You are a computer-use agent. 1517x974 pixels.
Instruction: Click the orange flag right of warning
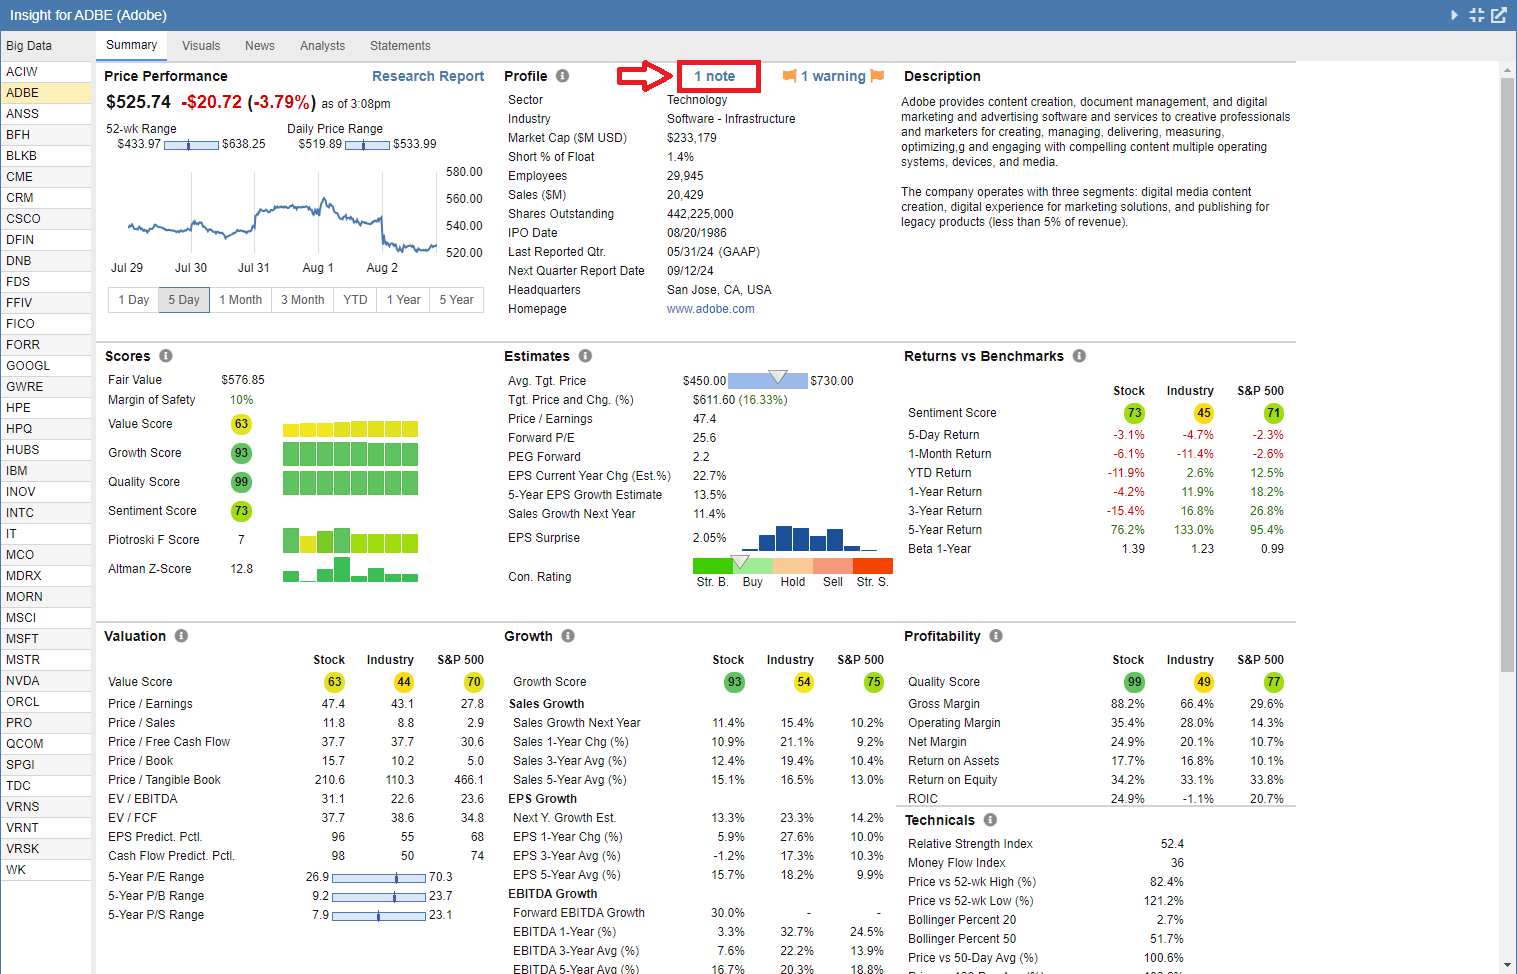pos(877,76)
